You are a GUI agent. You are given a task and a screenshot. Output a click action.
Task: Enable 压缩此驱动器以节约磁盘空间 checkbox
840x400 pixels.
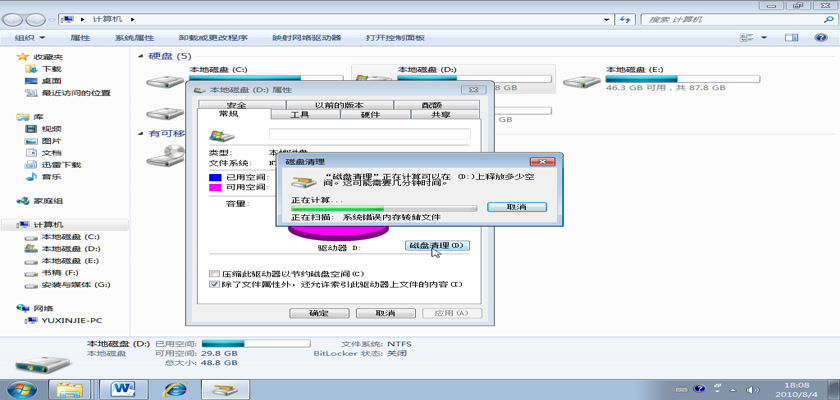[x=213, y=273]
